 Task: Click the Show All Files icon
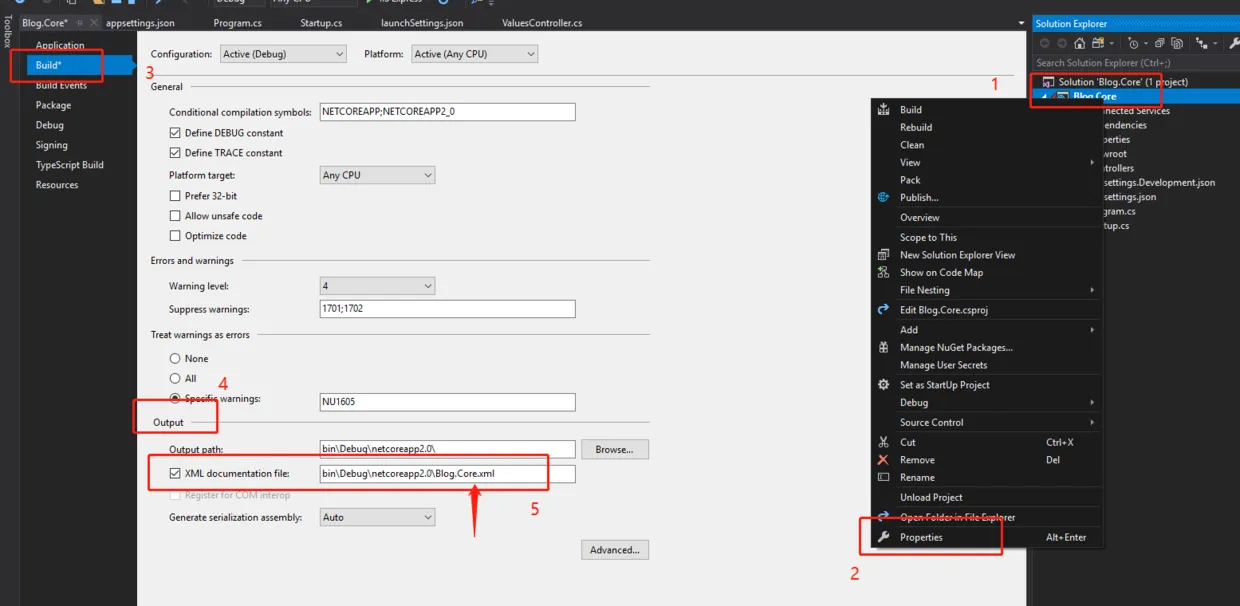tap(1177, 44)
